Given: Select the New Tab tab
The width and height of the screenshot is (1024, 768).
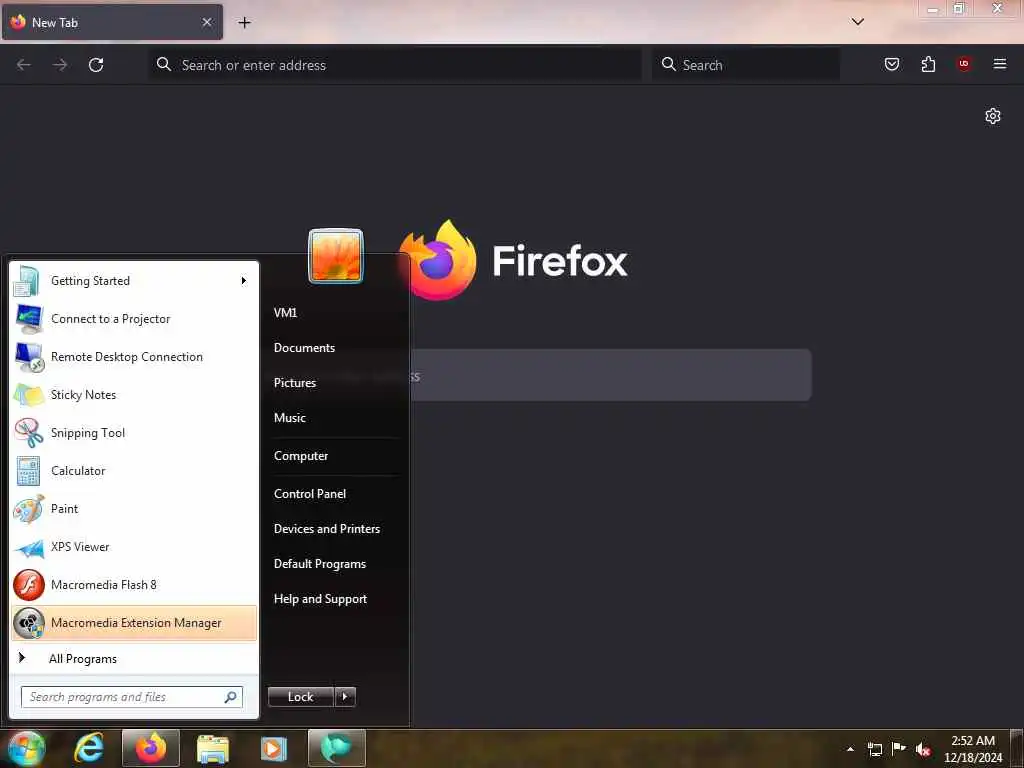Looking at the screenshot, I should click(x=112, y=22).
